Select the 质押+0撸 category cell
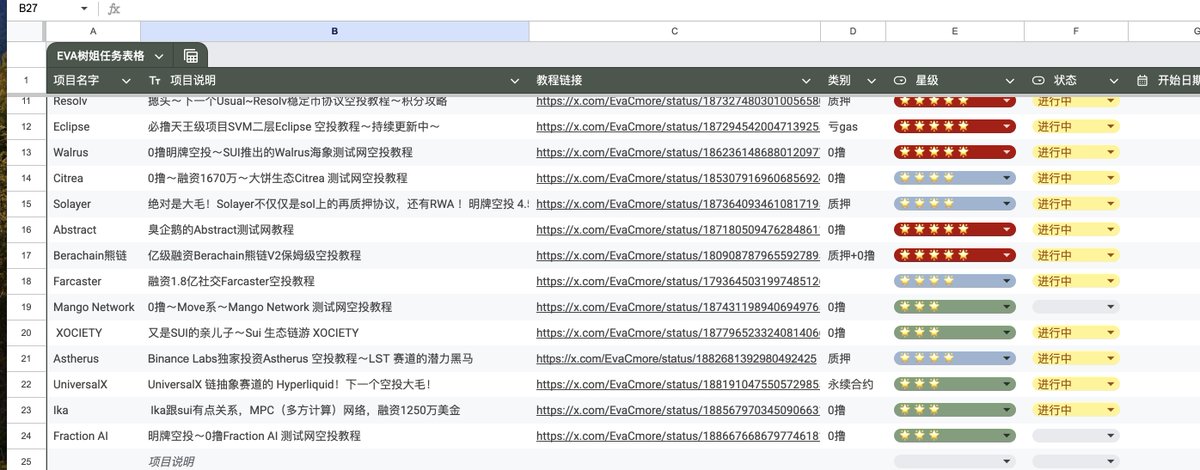1200x470 pixels. [853, 256]
